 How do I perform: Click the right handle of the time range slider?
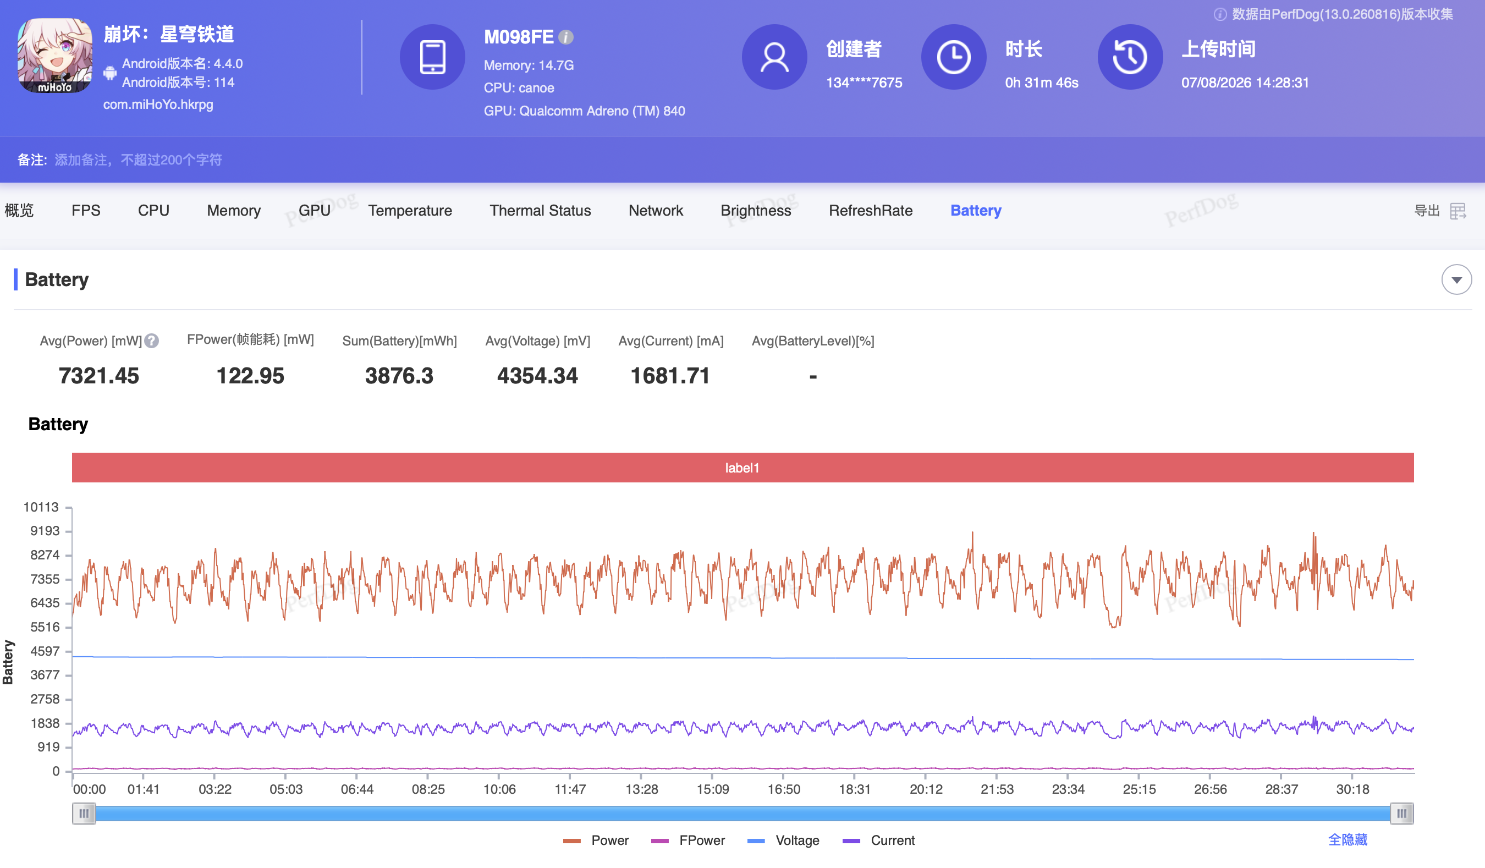pos(1402,814)
